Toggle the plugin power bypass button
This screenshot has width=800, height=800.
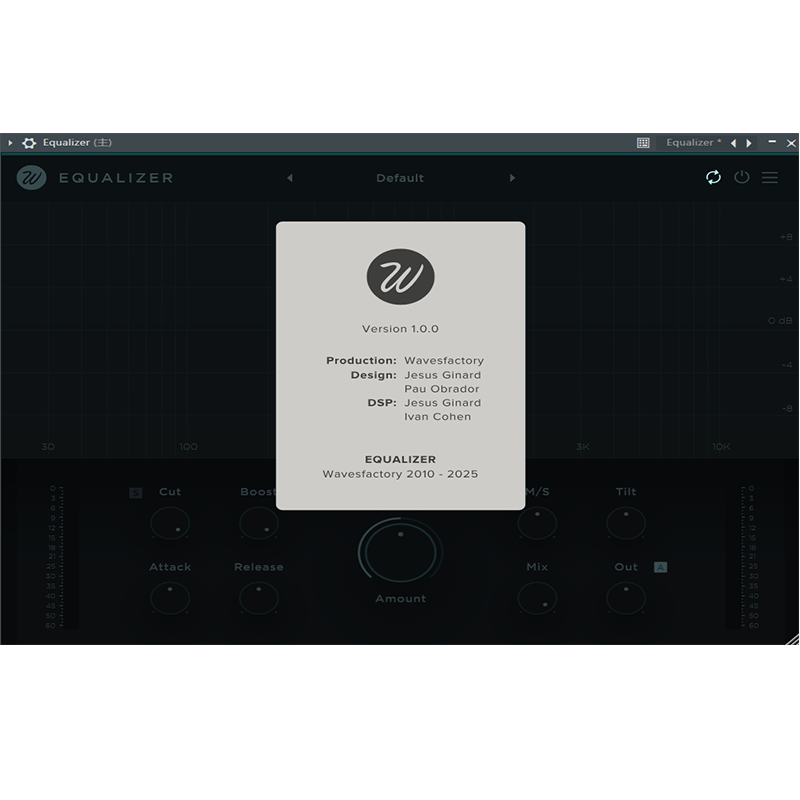click(x=741, y=177)
